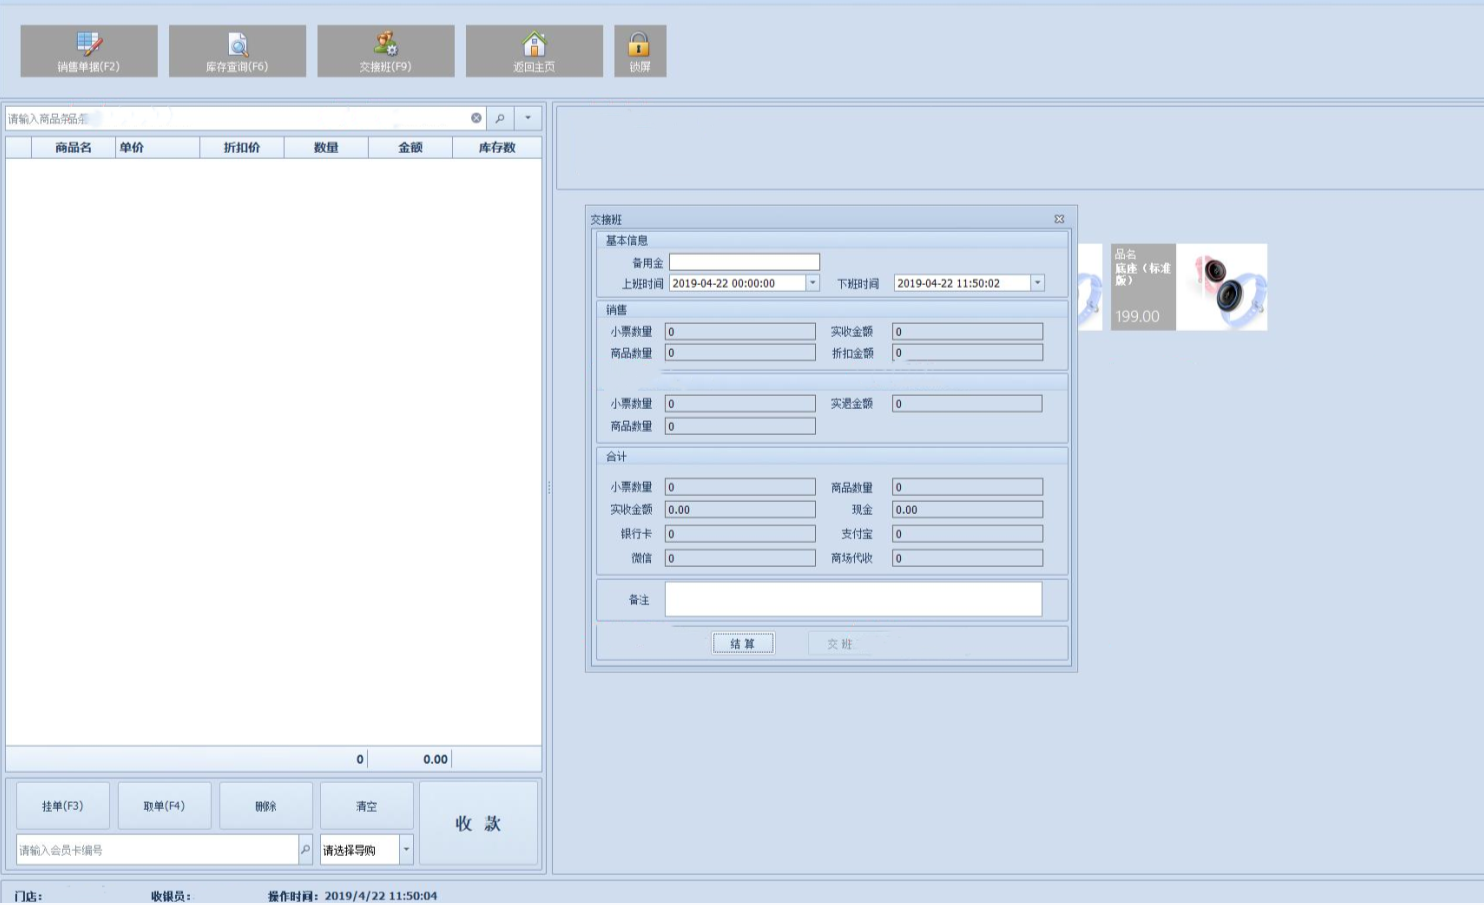This screenshot has width=1484, height=905.
Task: Go back with the 返回主页 toolbar button
Action: pos(534,51)
